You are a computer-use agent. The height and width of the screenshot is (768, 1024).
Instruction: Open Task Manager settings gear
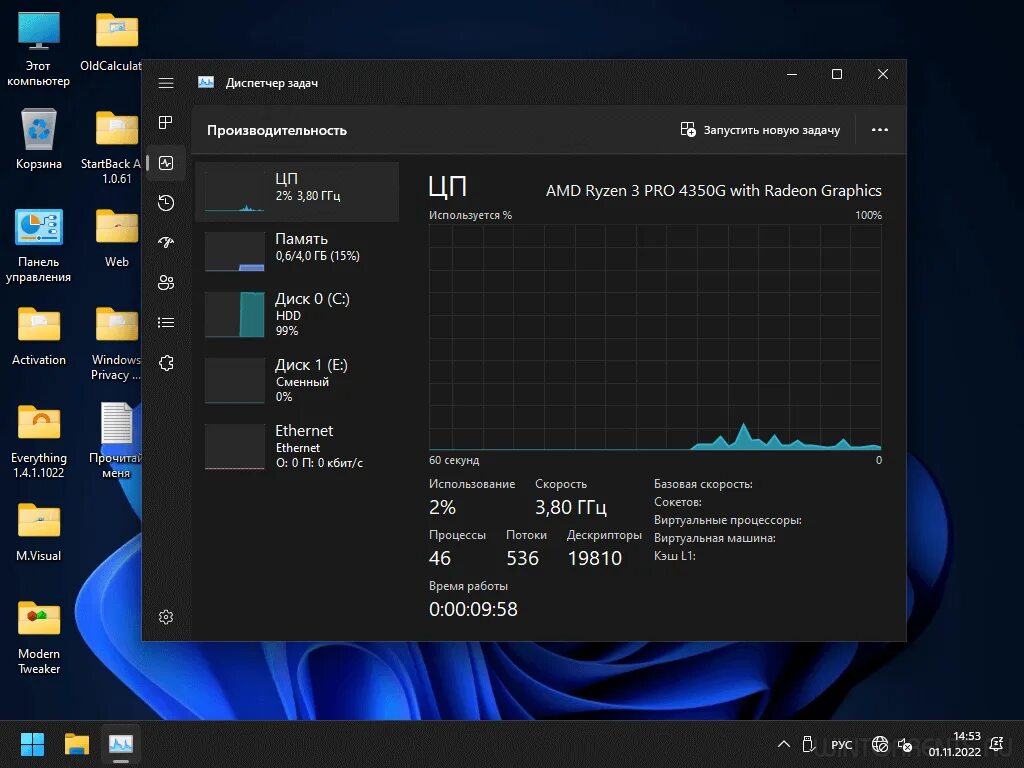pos(166,617)
